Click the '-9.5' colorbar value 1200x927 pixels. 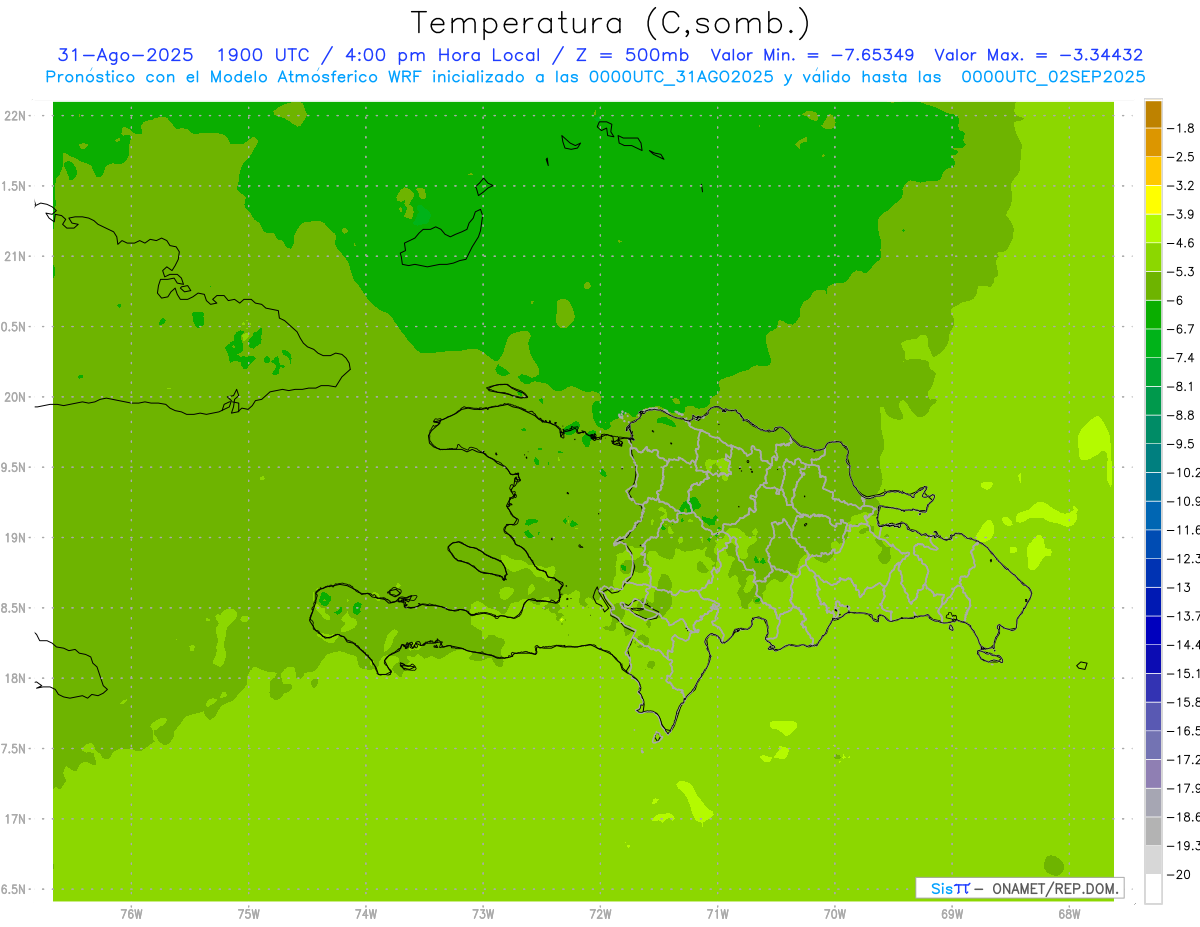click(x=1182, y=444)
